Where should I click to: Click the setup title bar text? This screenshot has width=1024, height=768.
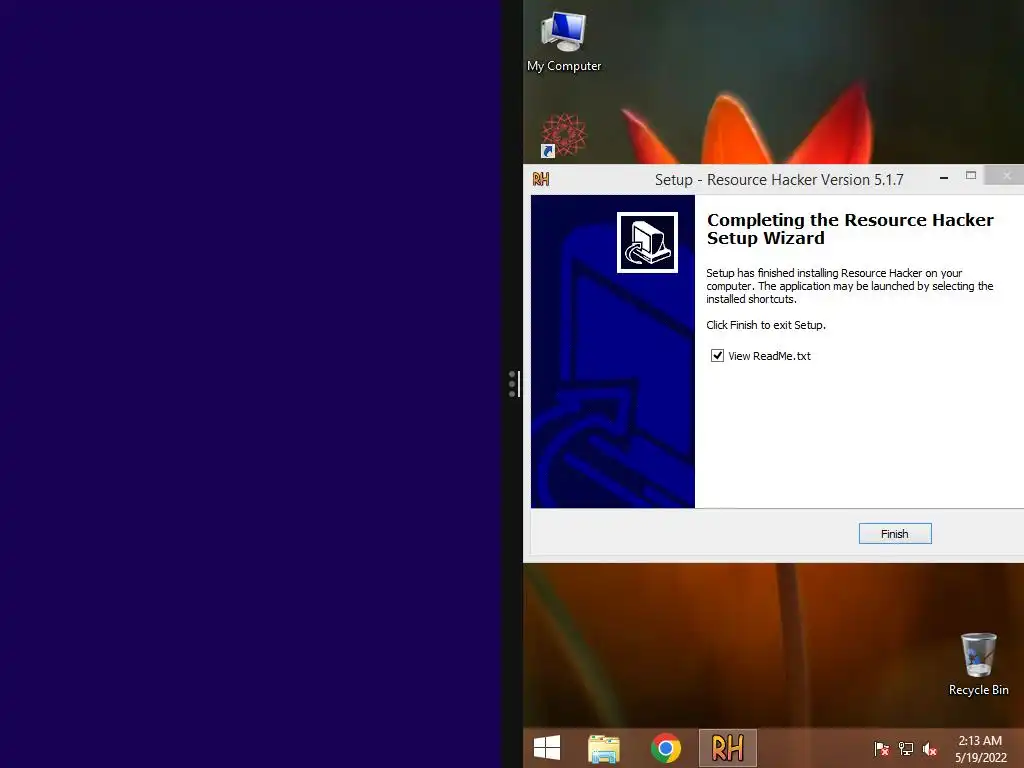[779, 180]
